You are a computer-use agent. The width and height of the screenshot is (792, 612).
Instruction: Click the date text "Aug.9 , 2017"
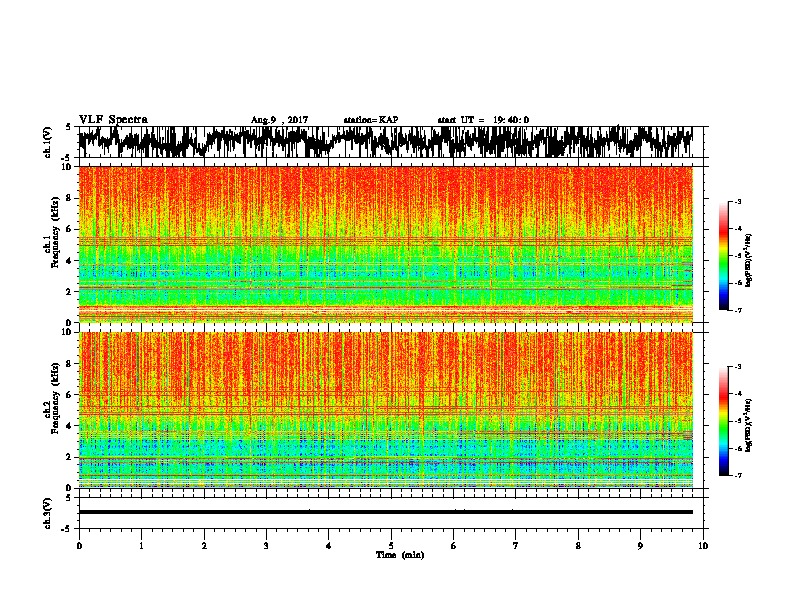[x=279, y=120]
